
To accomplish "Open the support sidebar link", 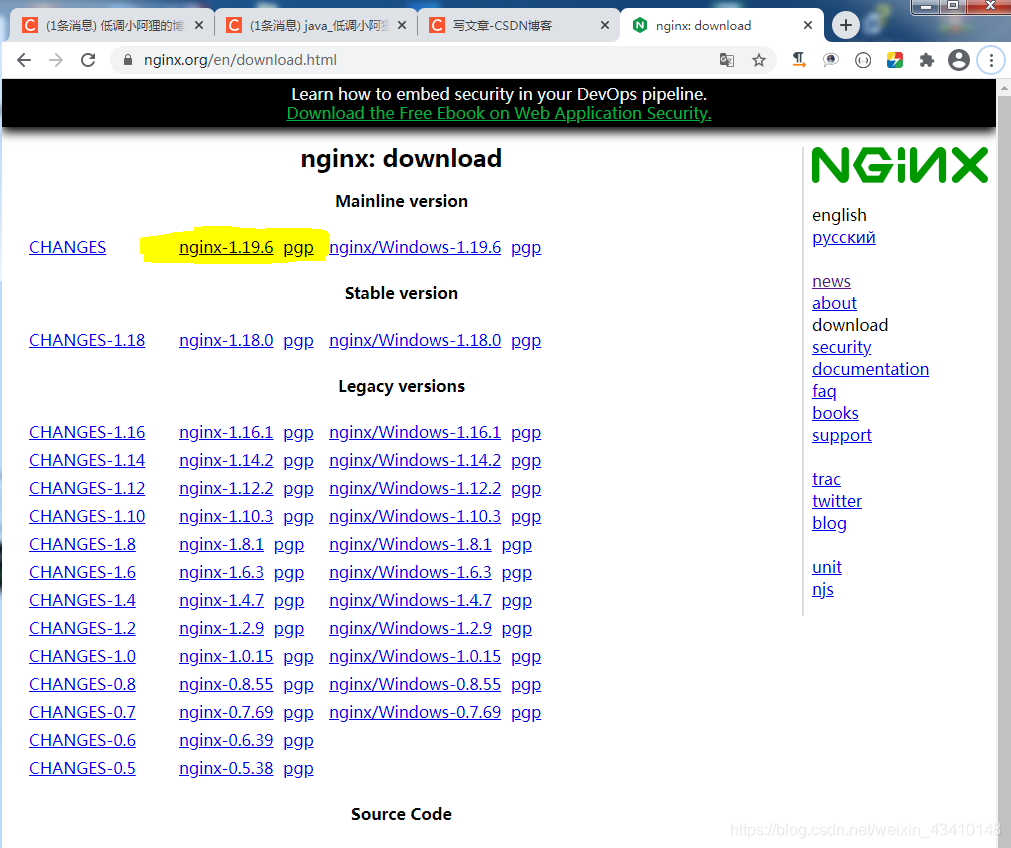I will click(842, 436).
